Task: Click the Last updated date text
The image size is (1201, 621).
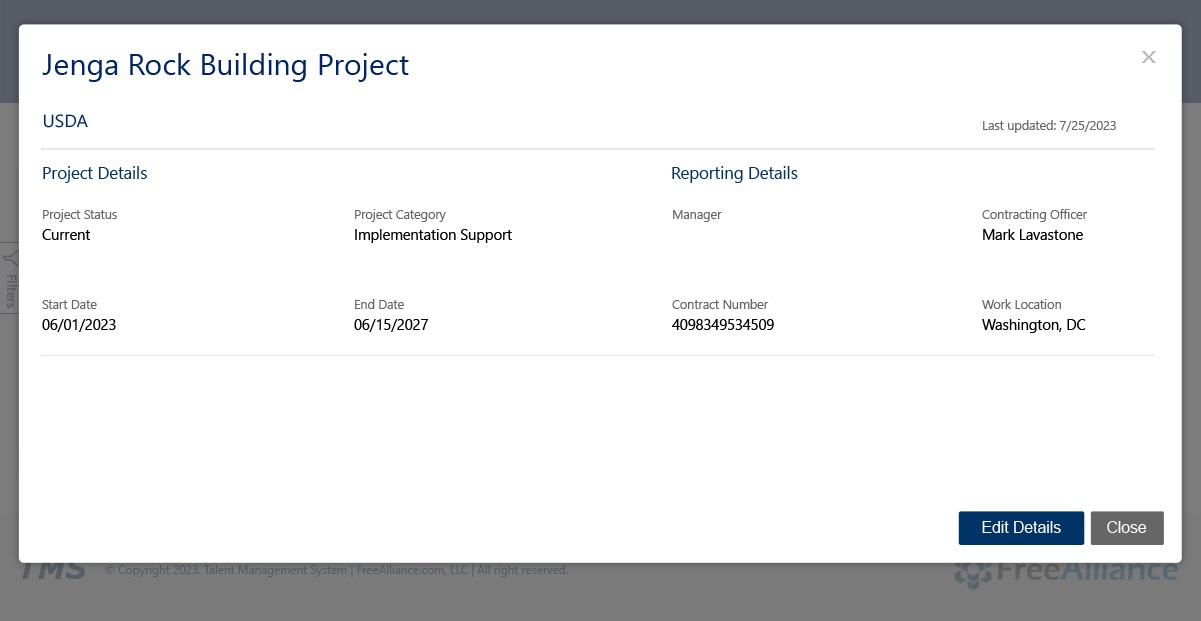Action: click(x=1048, y=126)
